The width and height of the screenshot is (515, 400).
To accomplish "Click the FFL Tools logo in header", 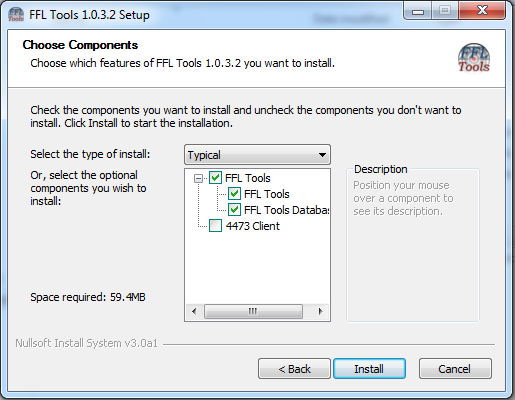I will coord(474,58).
